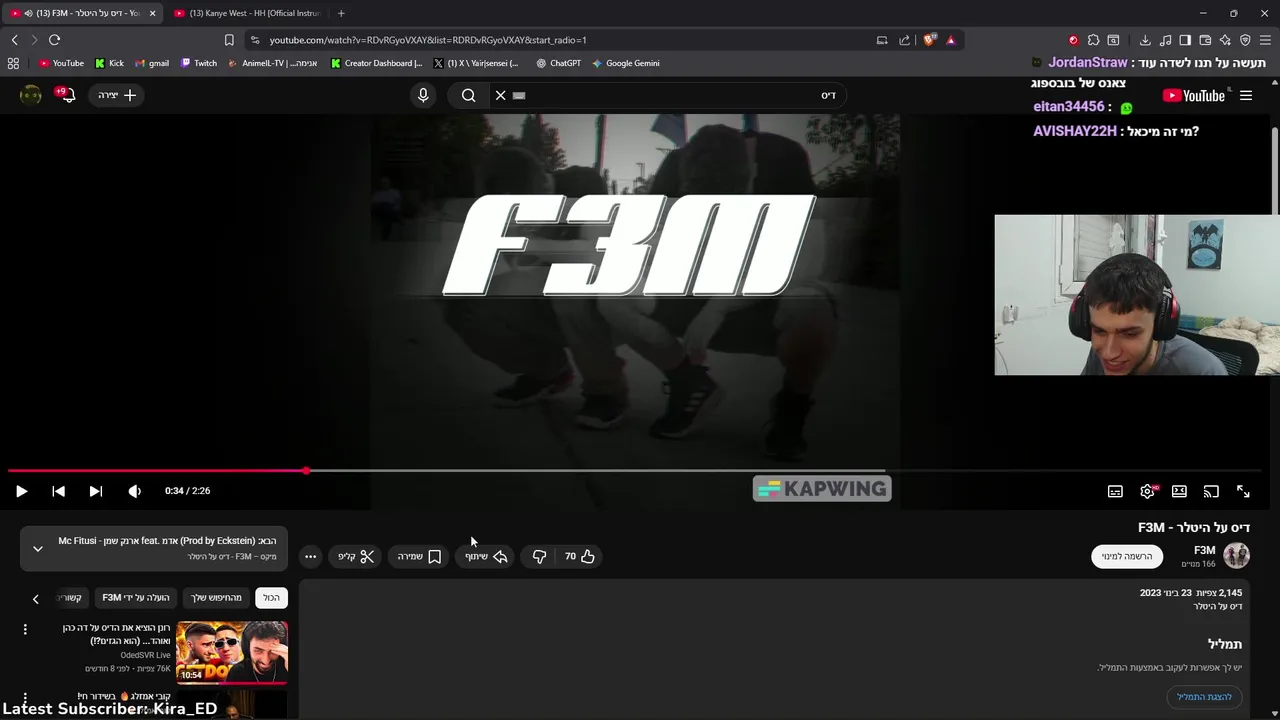
Task: Play the paused F3M video
Action: [21, 491]
